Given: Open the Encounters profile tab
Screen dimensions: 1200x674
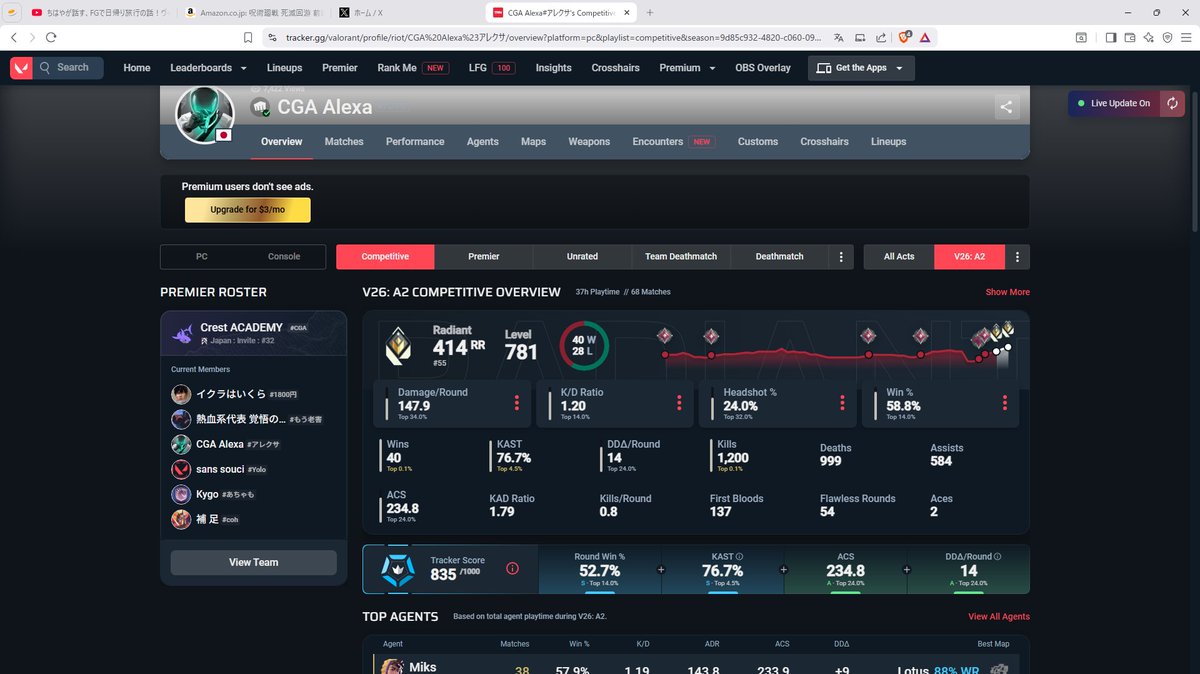Looking at the screenshot, I should (x=672, y=142).
